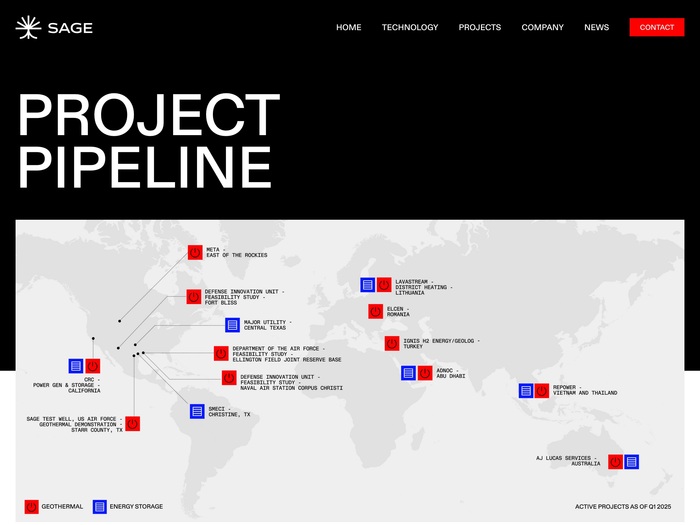Click the Naval Air Station Corpus Christi label

click(292, 383)
